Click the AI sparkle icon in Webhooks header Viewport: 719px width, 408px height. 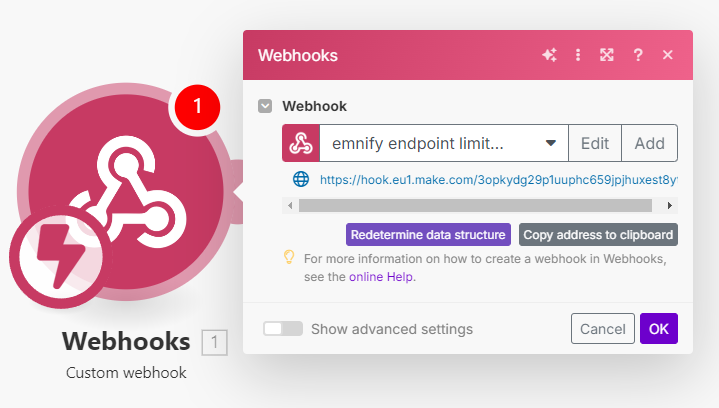point(549,55)
